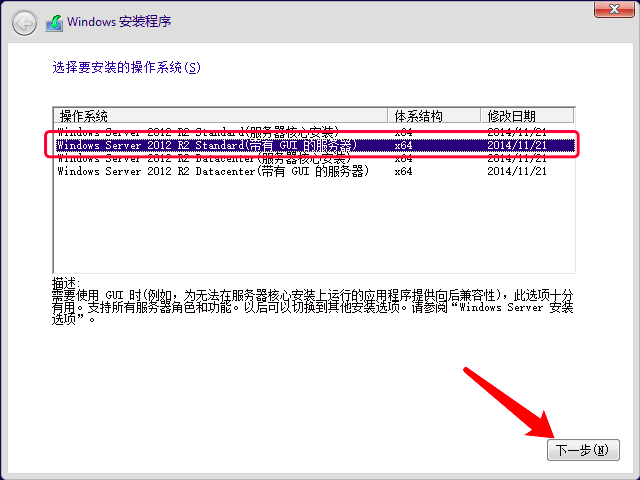
Task: Select Windows Server 2012 R2 Datacenter(服务器核心安装)
Action: point(314,158)
